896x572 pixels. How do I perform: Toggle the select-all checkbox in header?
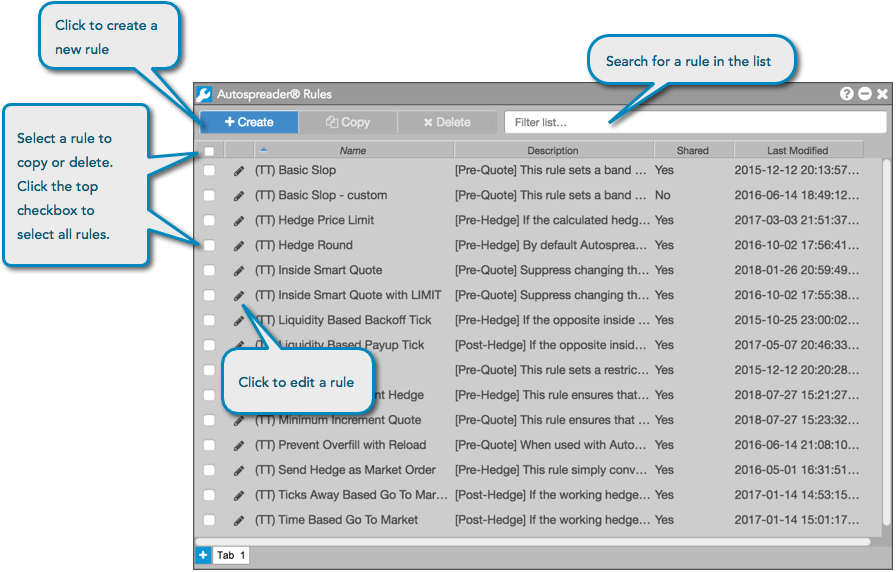(x=209, y=151)
